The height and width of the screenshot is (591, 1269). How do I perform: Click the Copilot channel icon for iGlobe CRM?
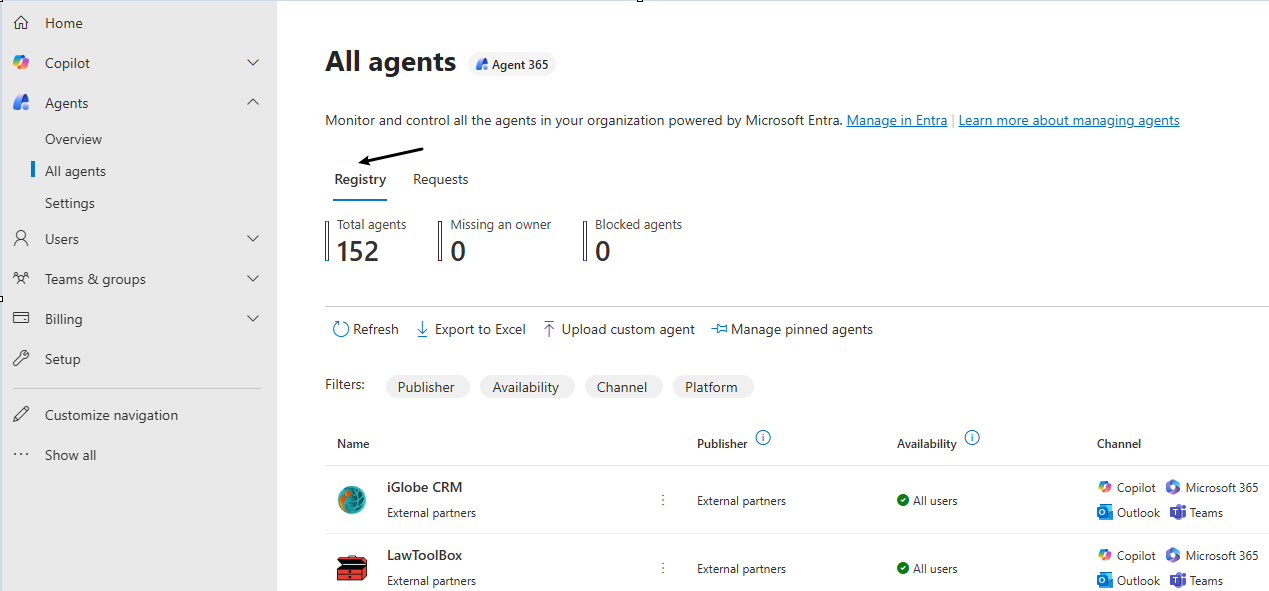pos(1105,488)
